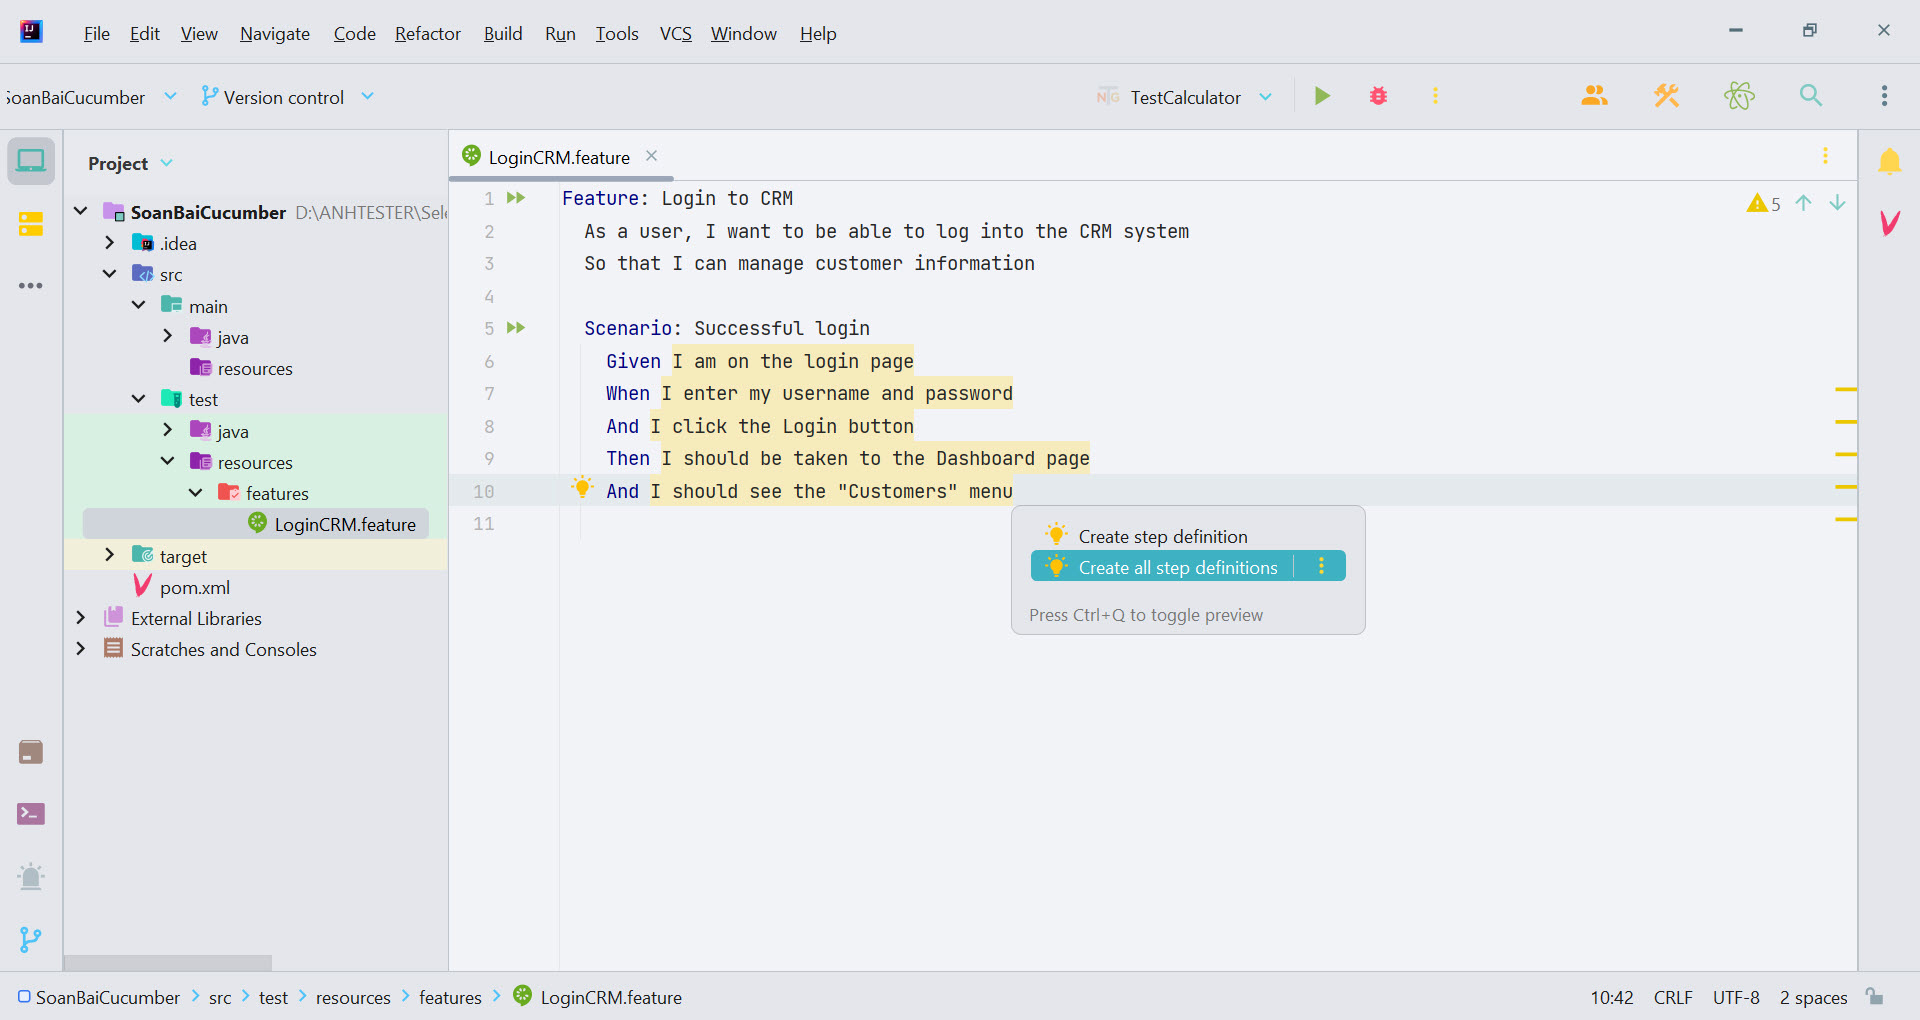
Task: Start debugging with the bug icon
Action: pyautogui.click(x=1378, y=96)
